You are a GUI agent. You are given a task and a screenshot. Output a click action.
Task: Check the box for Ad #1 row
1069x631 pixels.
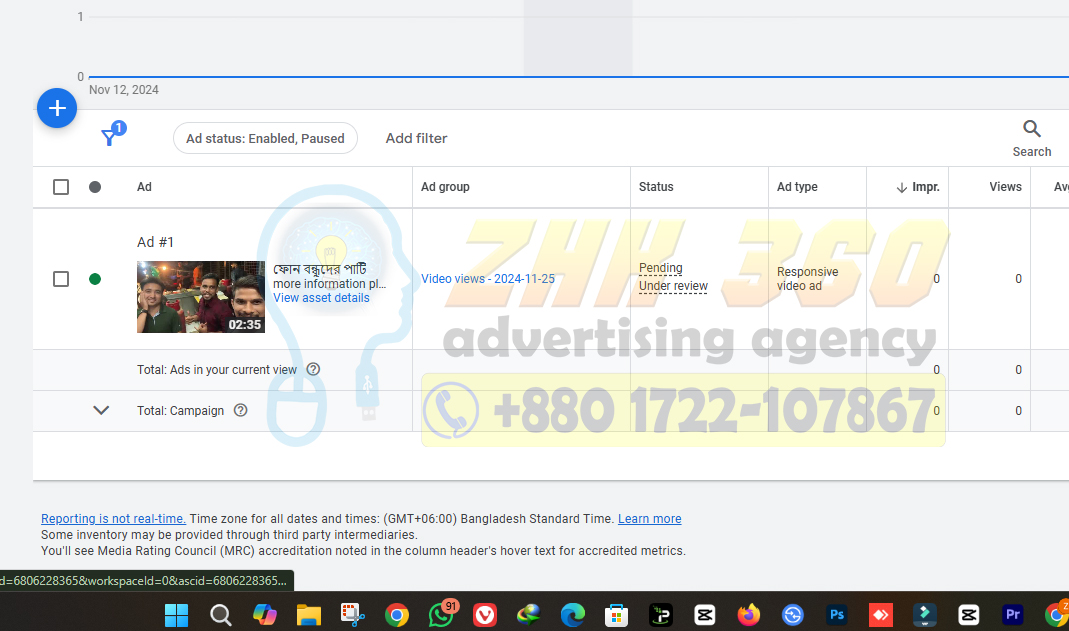coord(61,279)
